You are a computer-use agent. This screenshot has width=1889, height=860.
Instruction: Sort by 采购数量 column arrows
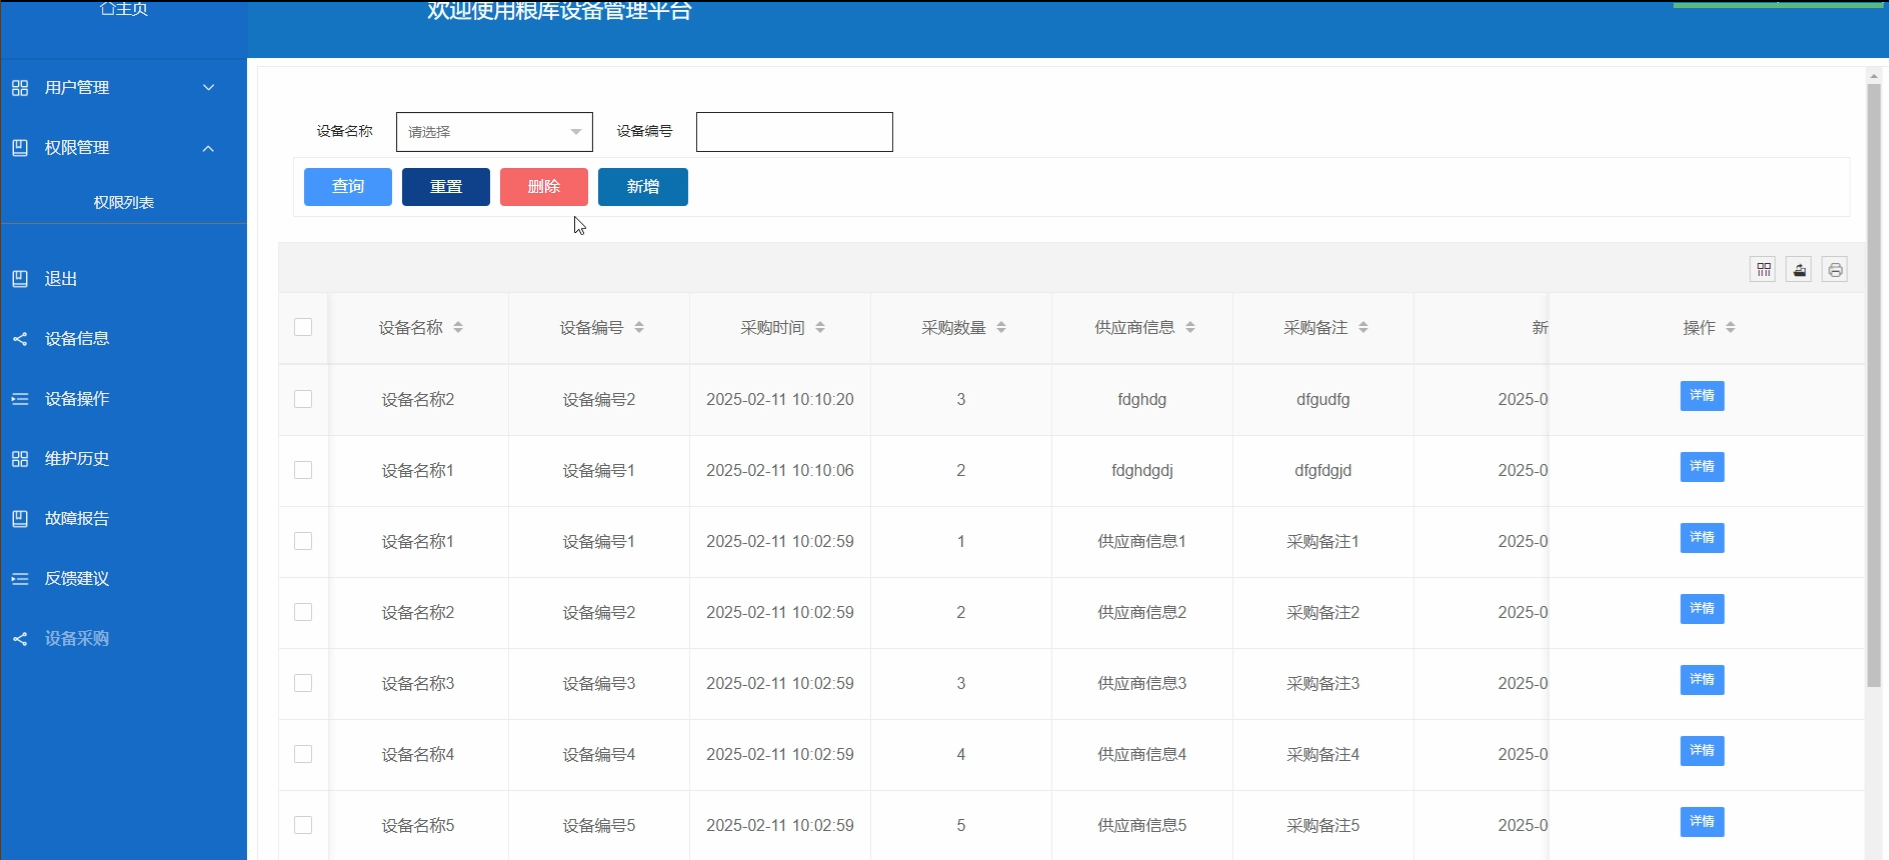tap(1001, 328)
